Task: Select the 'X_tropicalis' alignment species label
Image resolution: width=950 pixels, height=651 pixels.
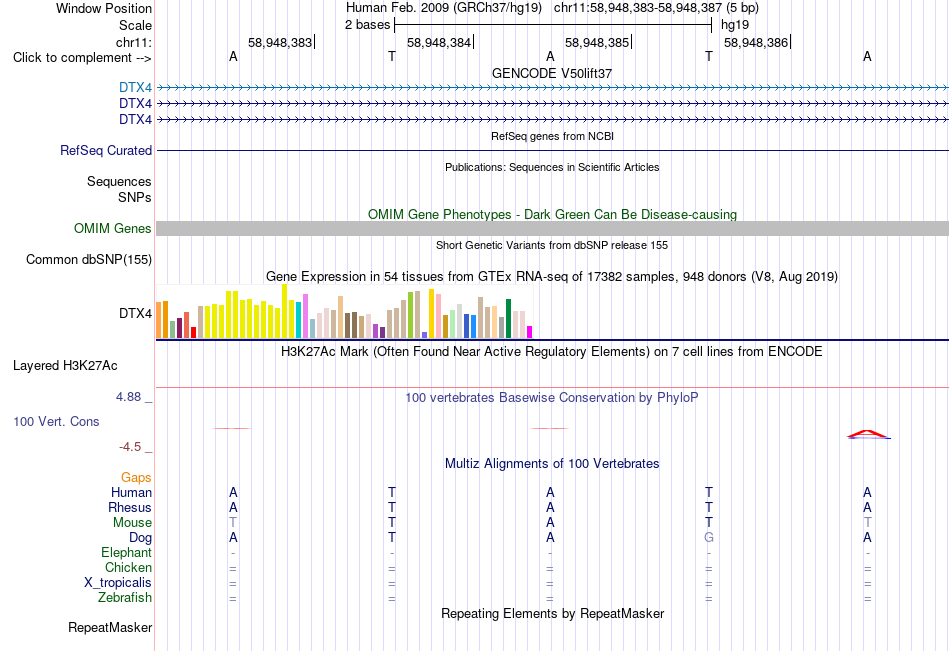Action: [118, 583]
